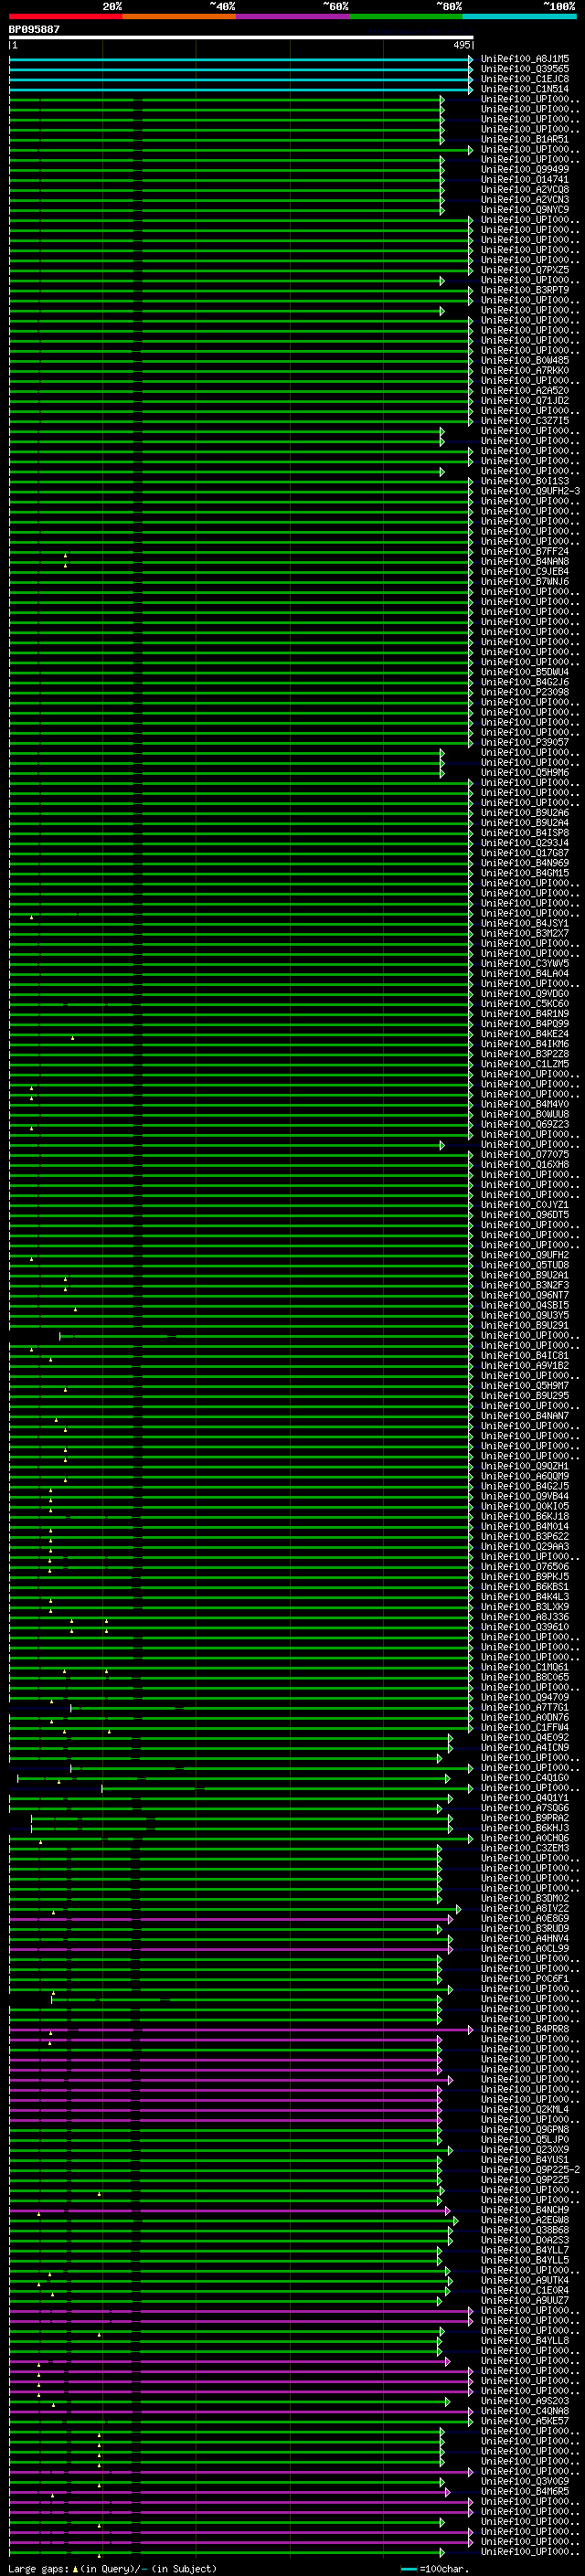Select hit label UniRef100_A9V1B2
Screen dimensions: 585x2576
(525, 1365)
